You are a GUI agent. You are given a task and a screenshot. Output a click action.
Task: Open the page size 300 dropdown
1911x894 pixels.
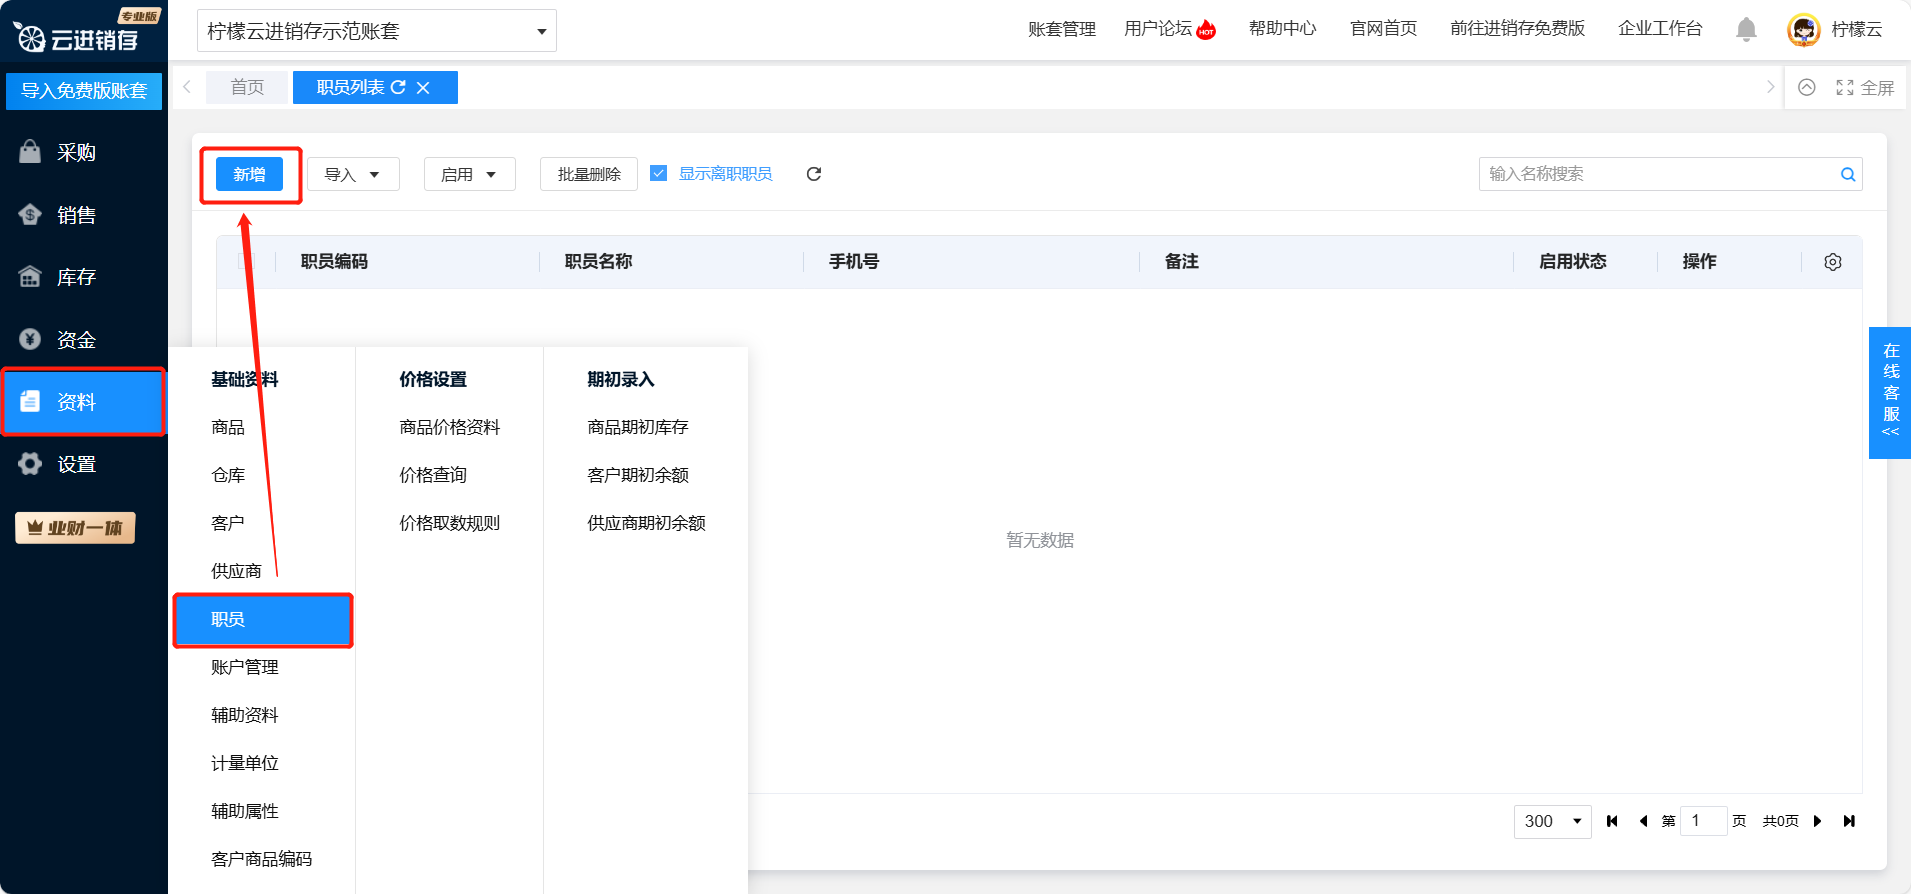[1552, 821]
